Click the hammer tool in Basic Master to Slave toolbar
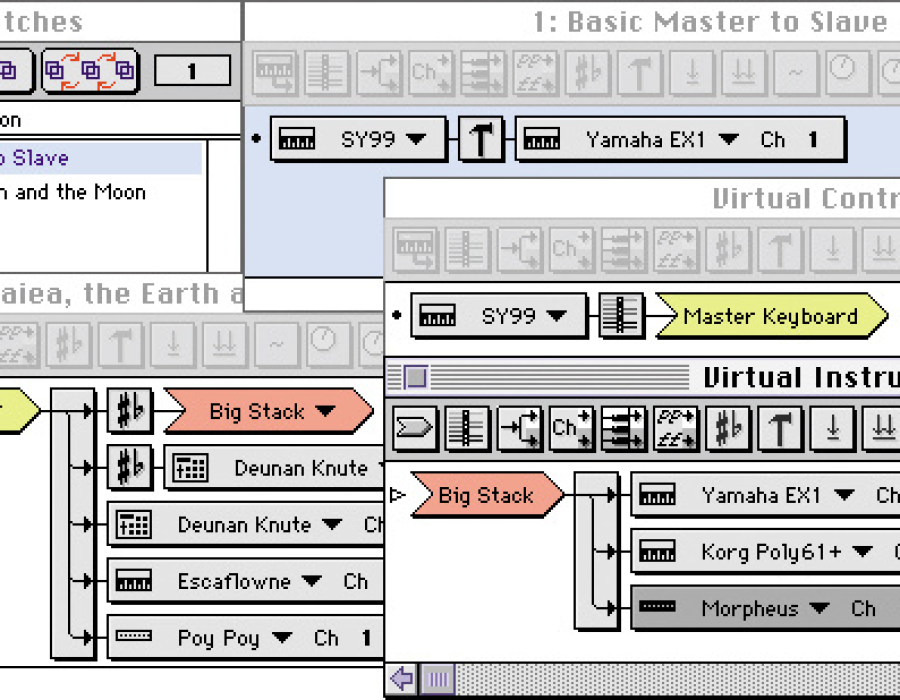 click(639, 73)
